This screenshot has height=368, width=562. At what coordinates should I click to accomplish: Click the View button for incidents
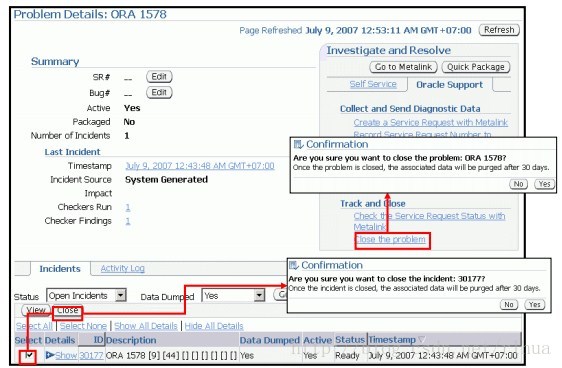pos(35,310)
